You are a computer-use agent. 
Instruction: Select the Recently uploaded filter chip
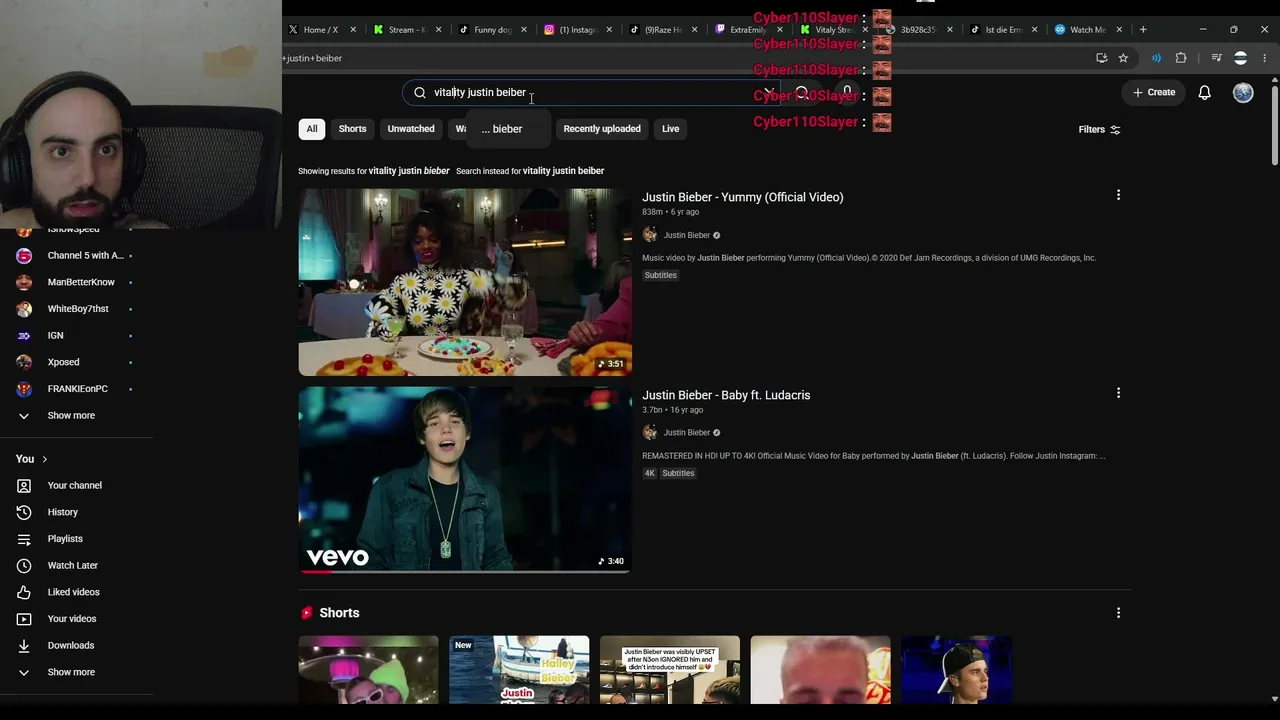point(602,129)
